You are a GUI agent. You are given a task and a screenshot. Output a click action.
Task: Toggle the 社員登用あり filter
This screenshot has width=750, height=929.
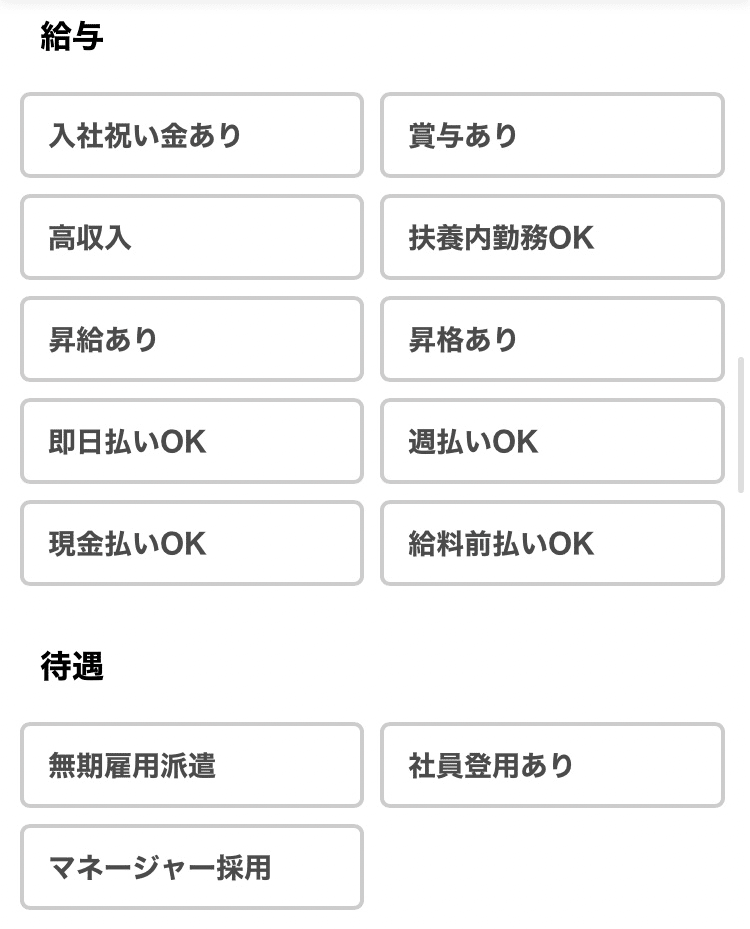click(551, 765)
